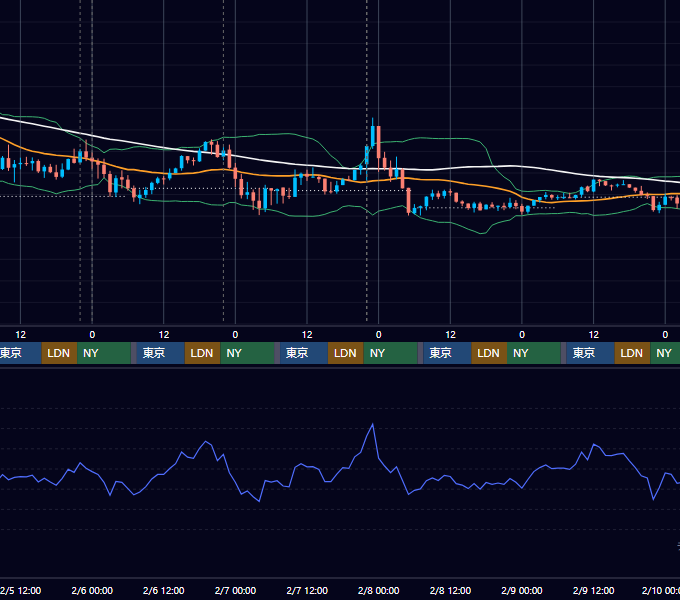
Task: Click the 2/7 00:00 date label
Action: [x=235, y=590]
